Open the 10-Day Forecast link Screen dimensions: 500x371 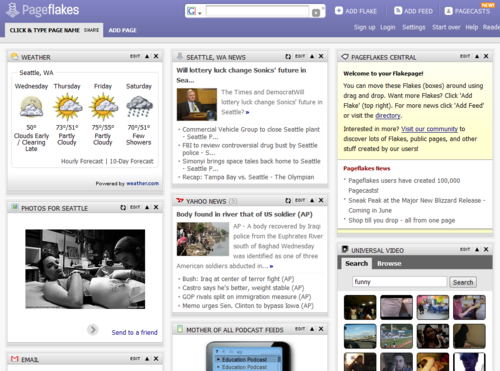pyautogui.click(x=132, y=161)
